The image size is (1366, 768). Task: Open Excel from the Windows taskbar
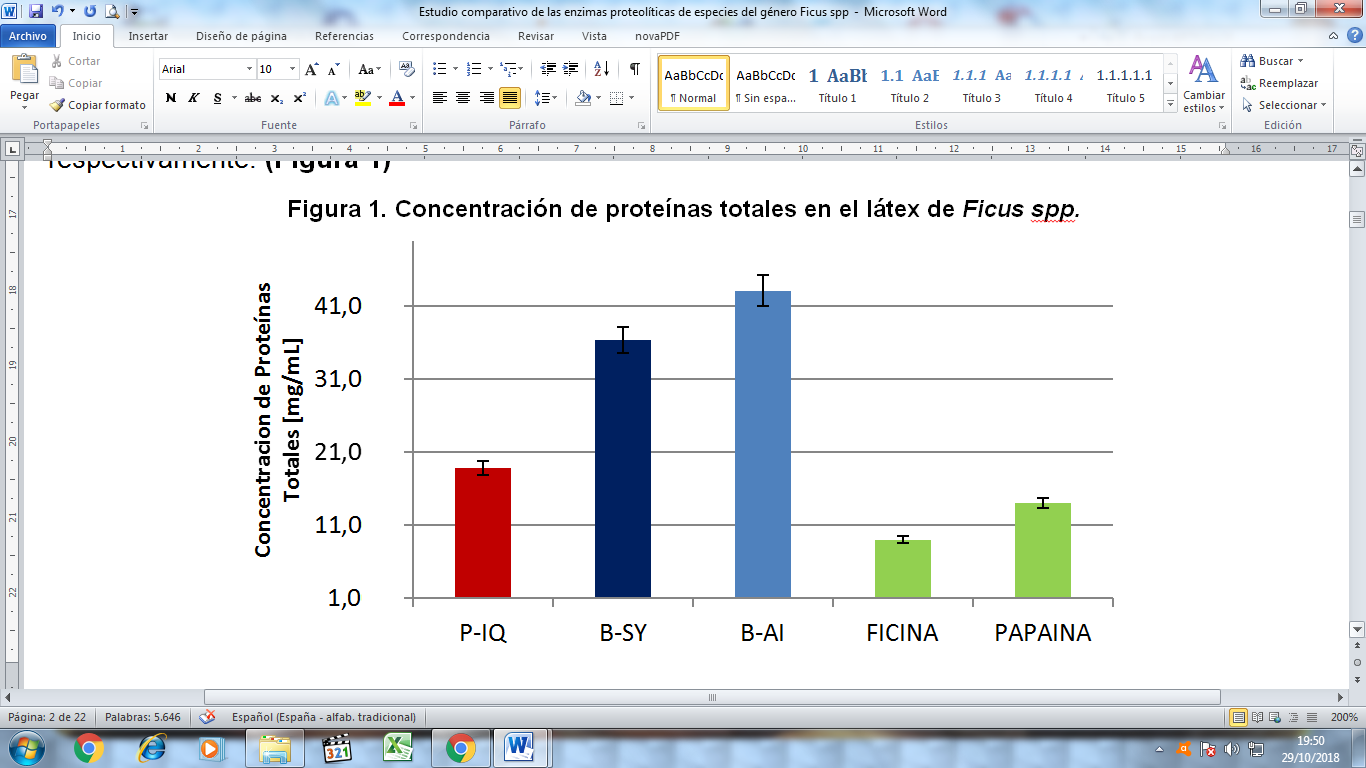click(398, 747)
